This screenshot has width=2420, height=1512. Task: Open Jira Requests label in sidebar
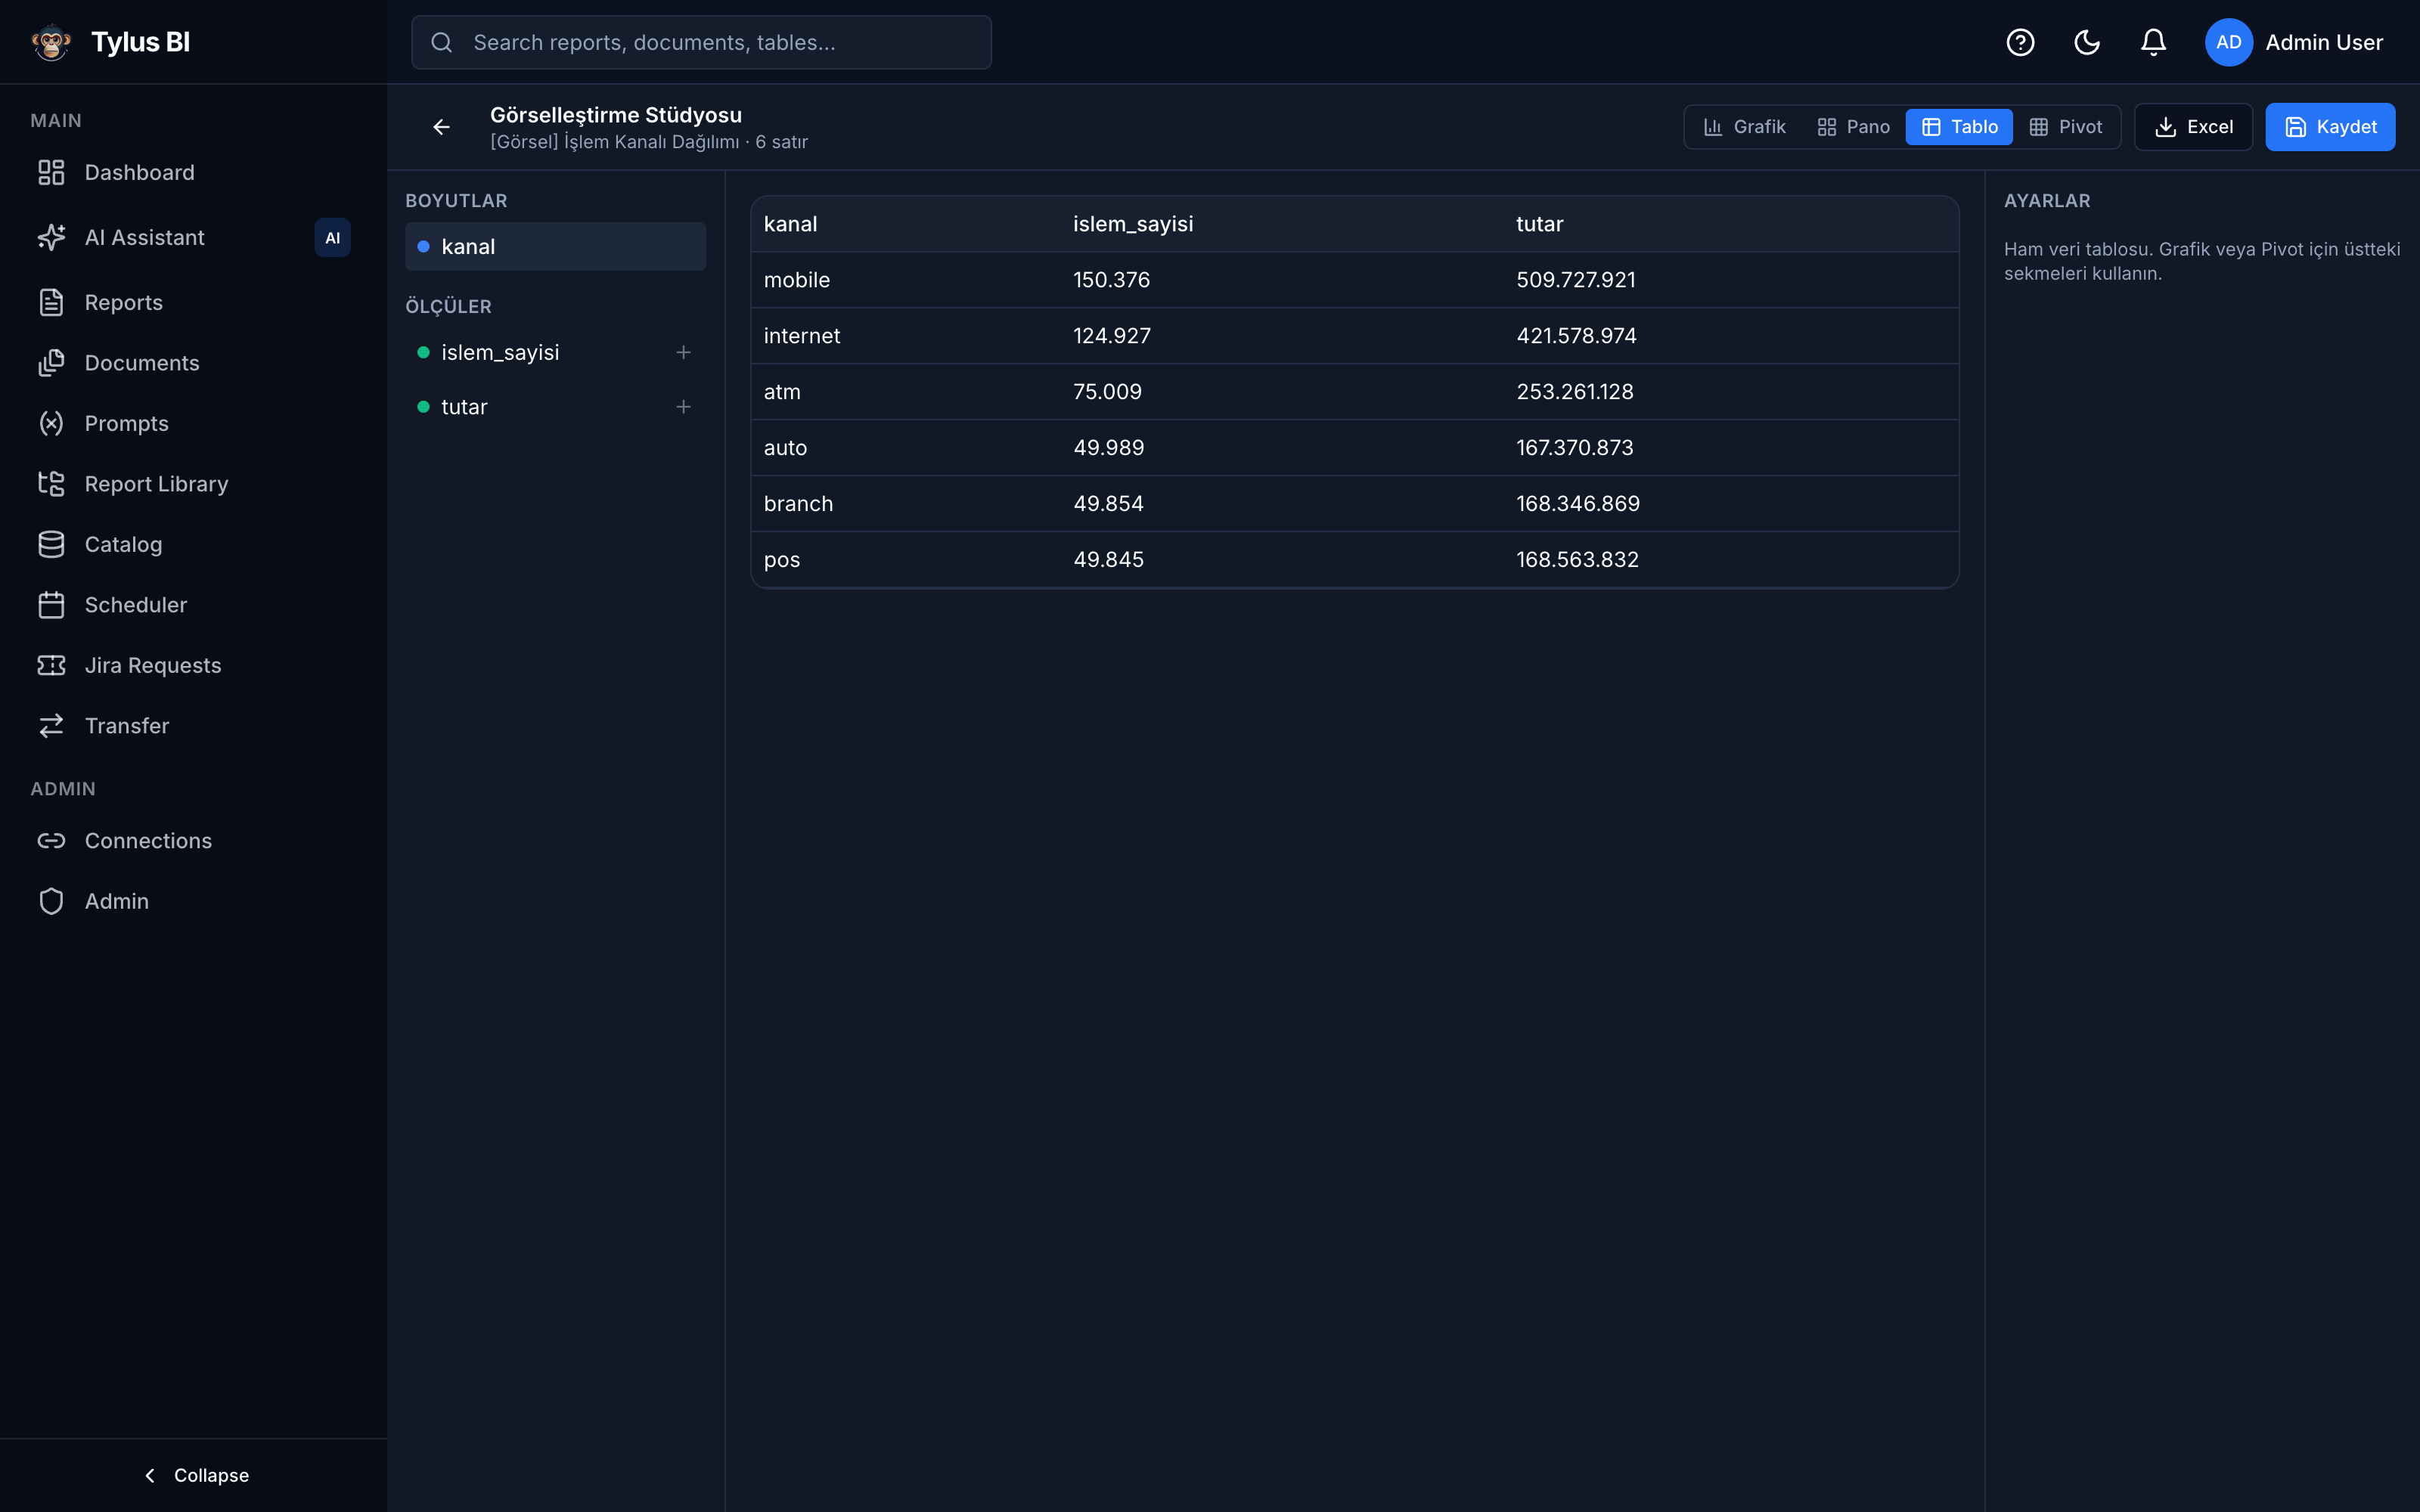153,665
